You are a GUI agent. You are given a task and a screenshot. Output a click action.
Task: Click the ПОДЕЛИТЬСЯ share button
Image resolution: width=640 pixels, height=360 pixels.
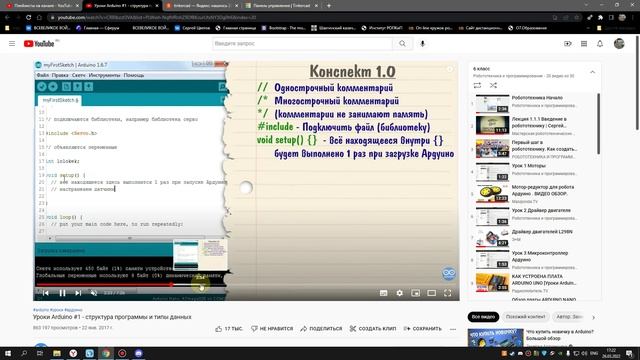[x=321, y=329]
